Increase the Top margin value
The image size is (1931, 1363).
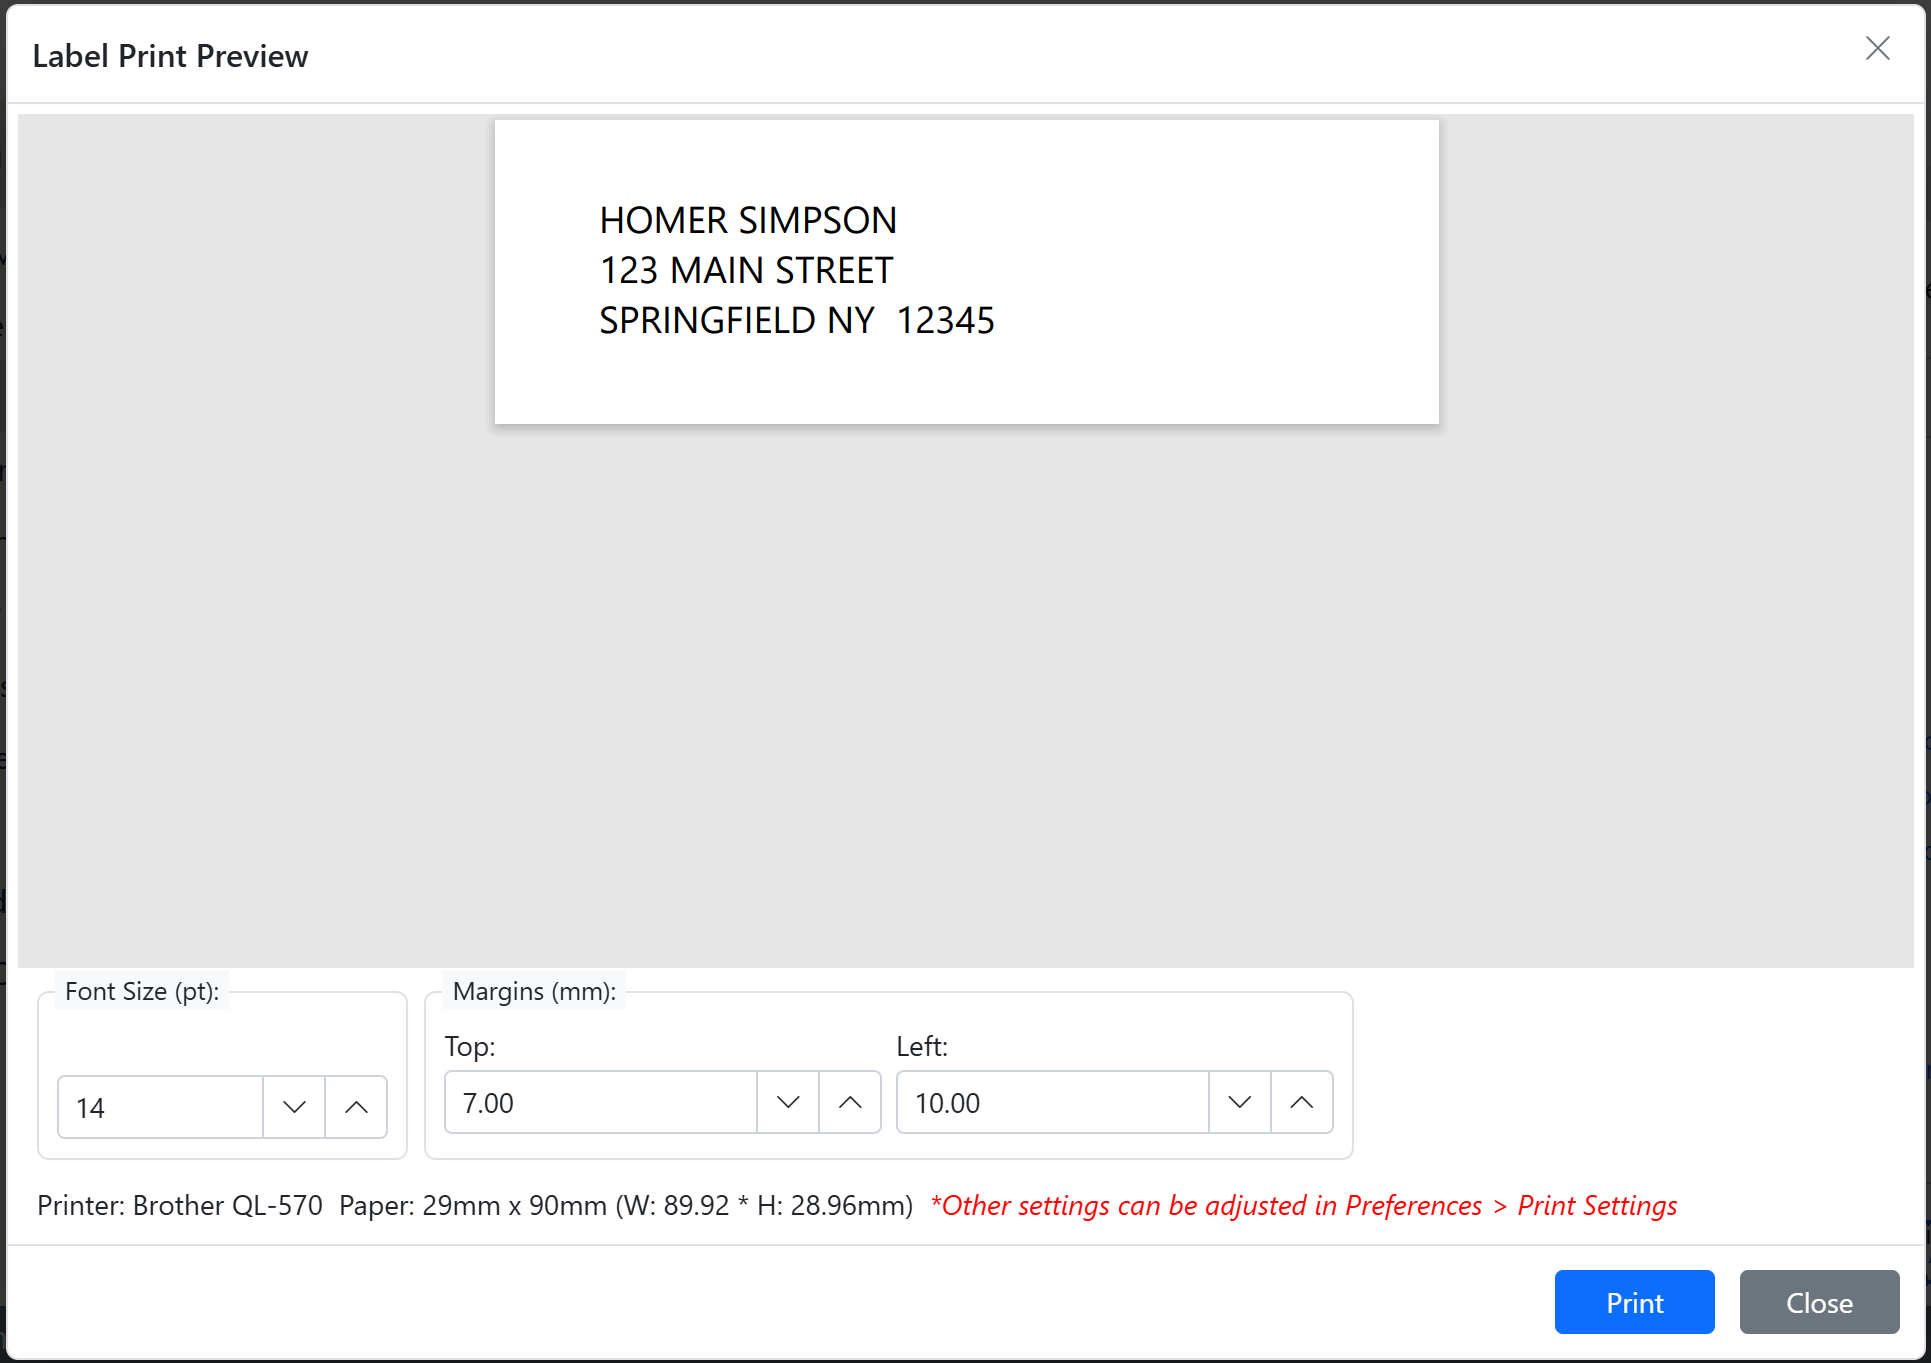point(849,1102)
